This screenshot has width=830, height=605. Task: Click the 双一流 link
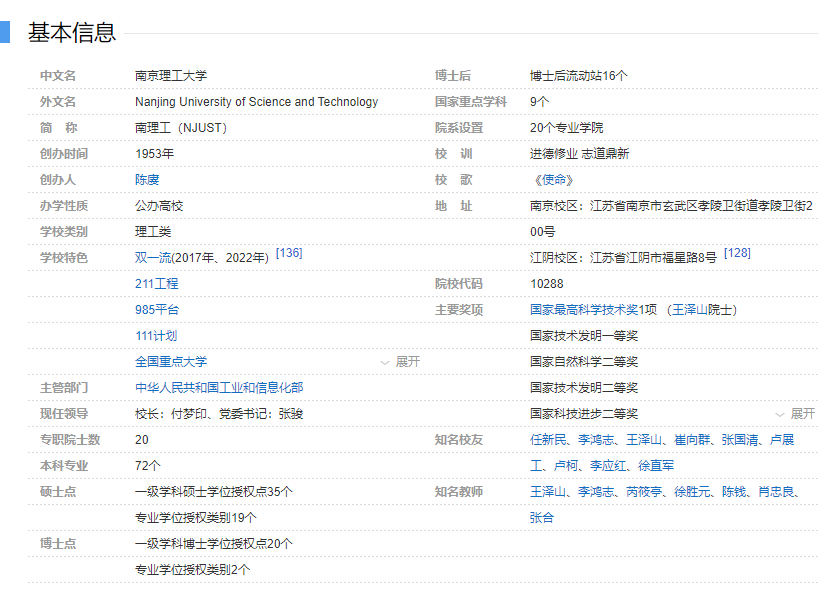click(153, 258)
